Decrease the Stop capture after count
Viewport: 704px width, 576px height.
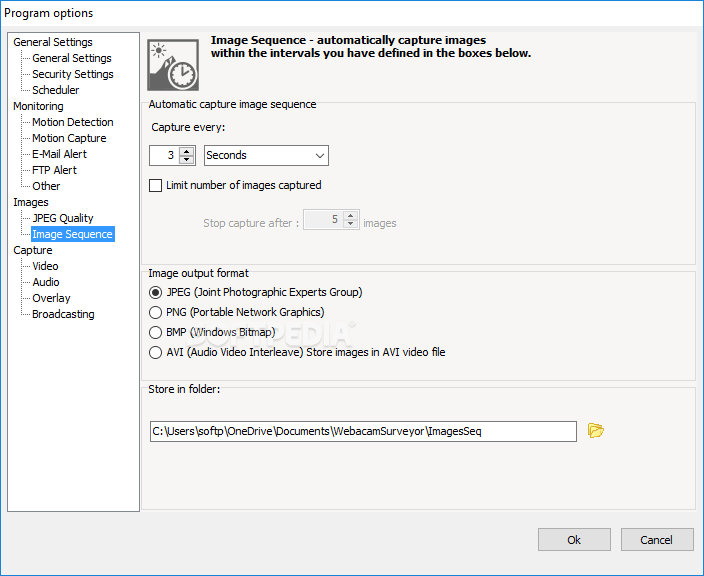point(351,224)
